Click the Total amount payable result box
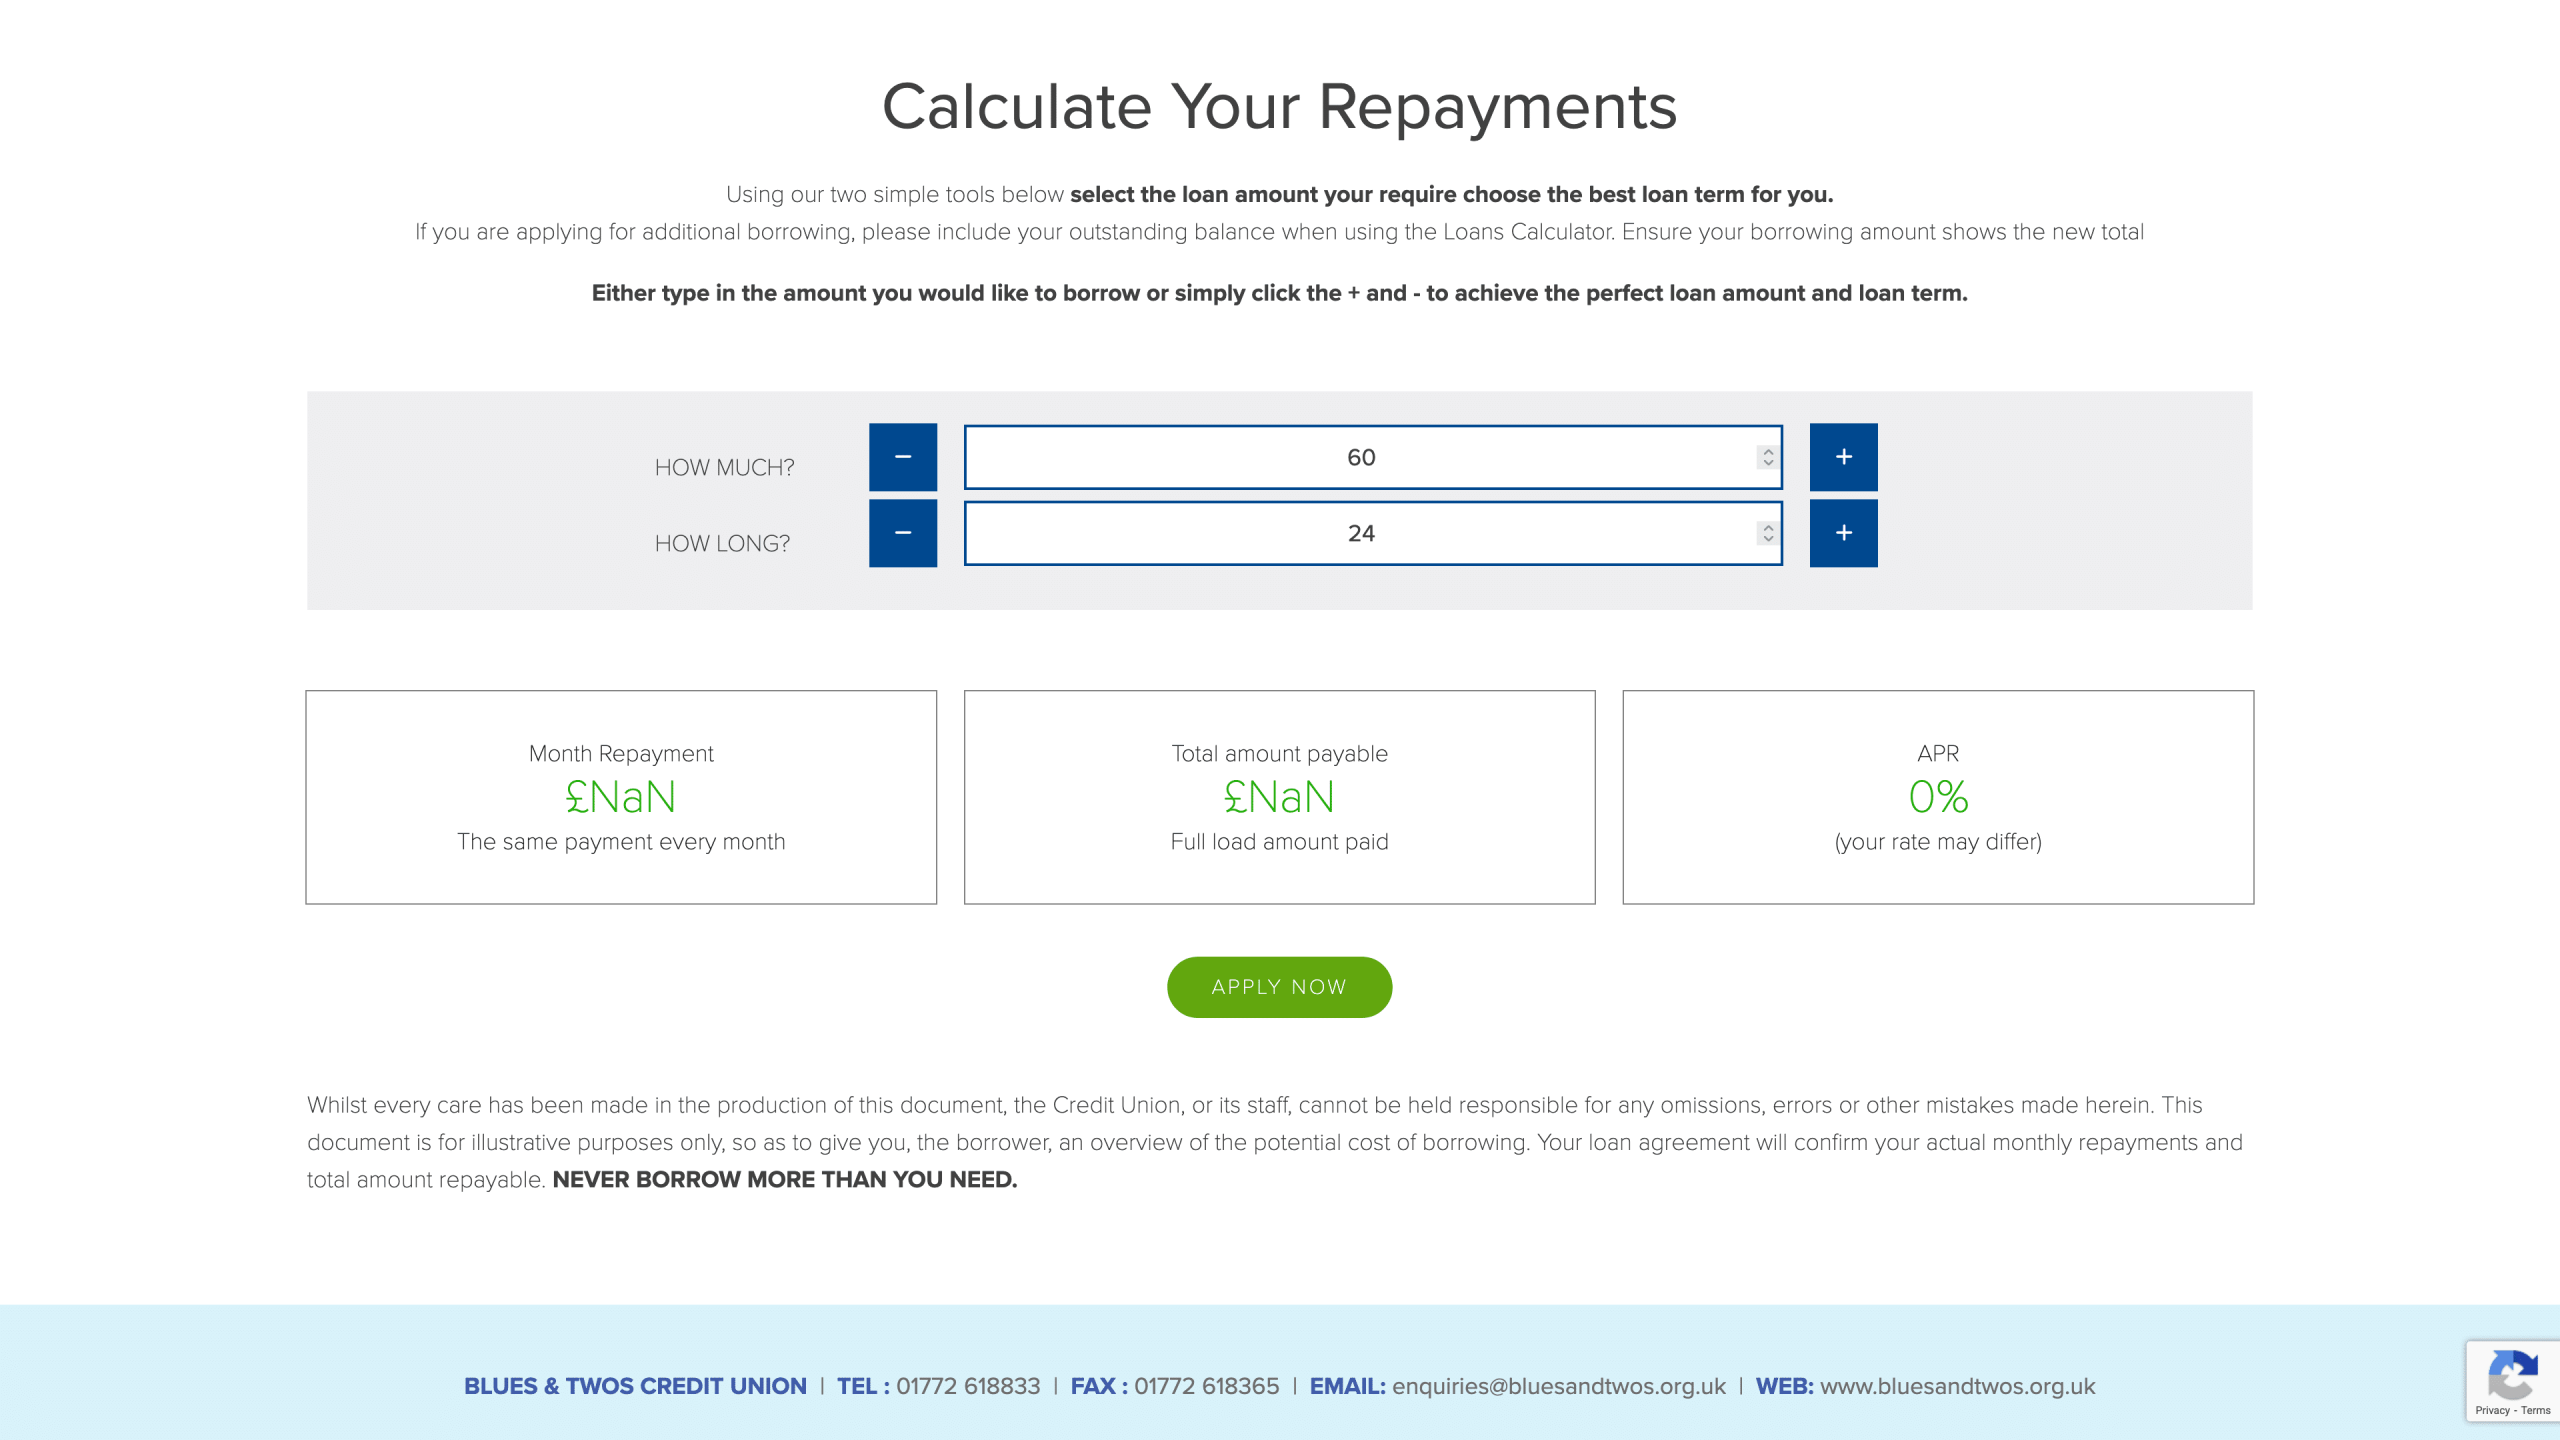 pos(1279,797)
